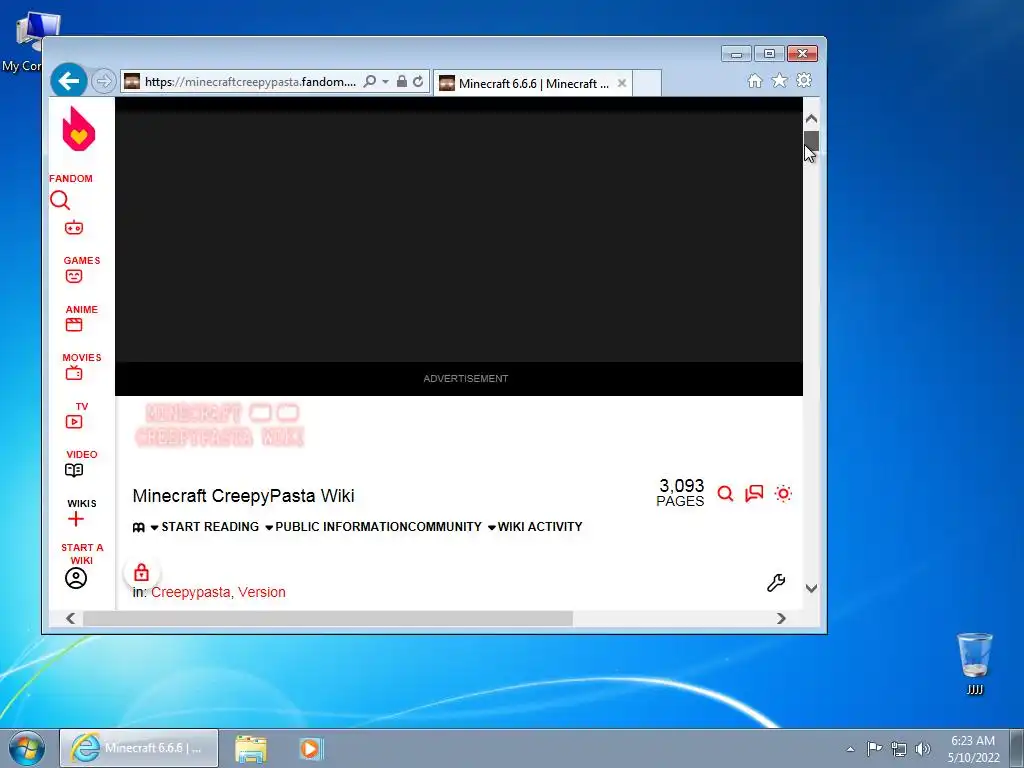Open Windows Explorer from the taskbar
Screen dimensions: 1024x768
click(x=251, y=748)
